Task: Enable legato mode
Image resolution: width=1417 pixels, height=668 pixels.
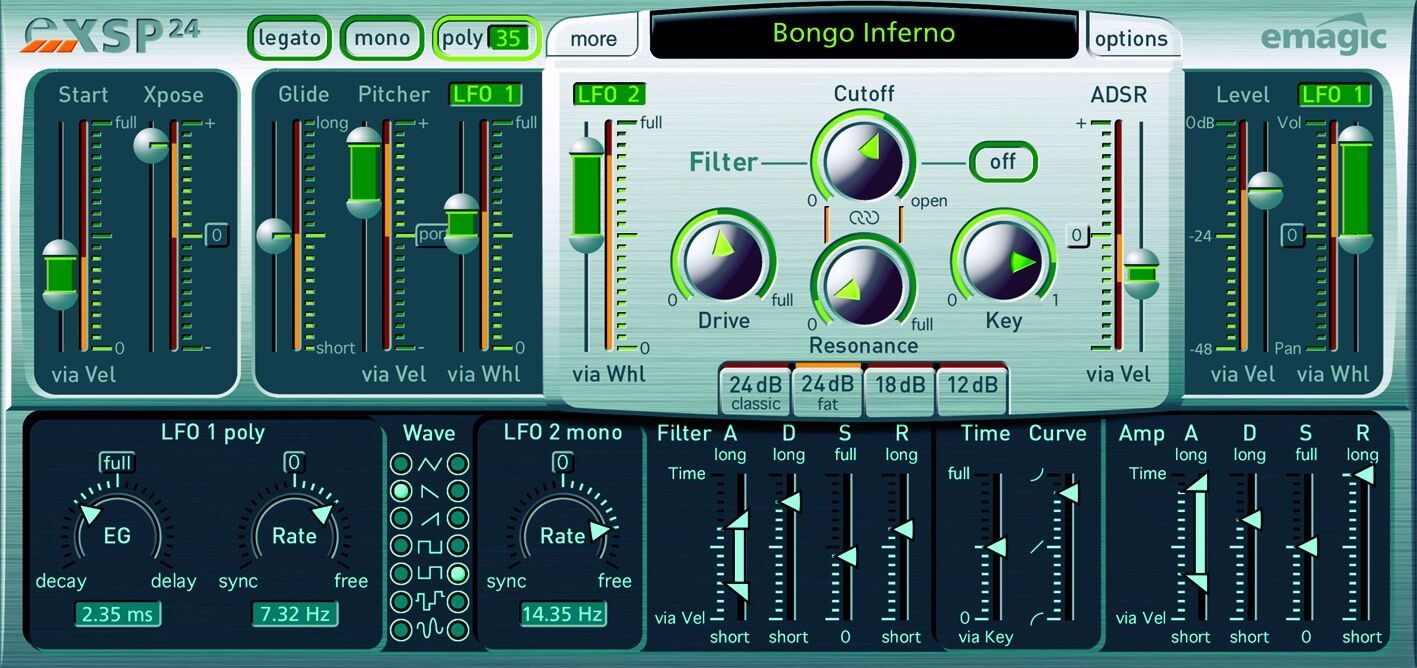Action: click(x=289, y=39)
